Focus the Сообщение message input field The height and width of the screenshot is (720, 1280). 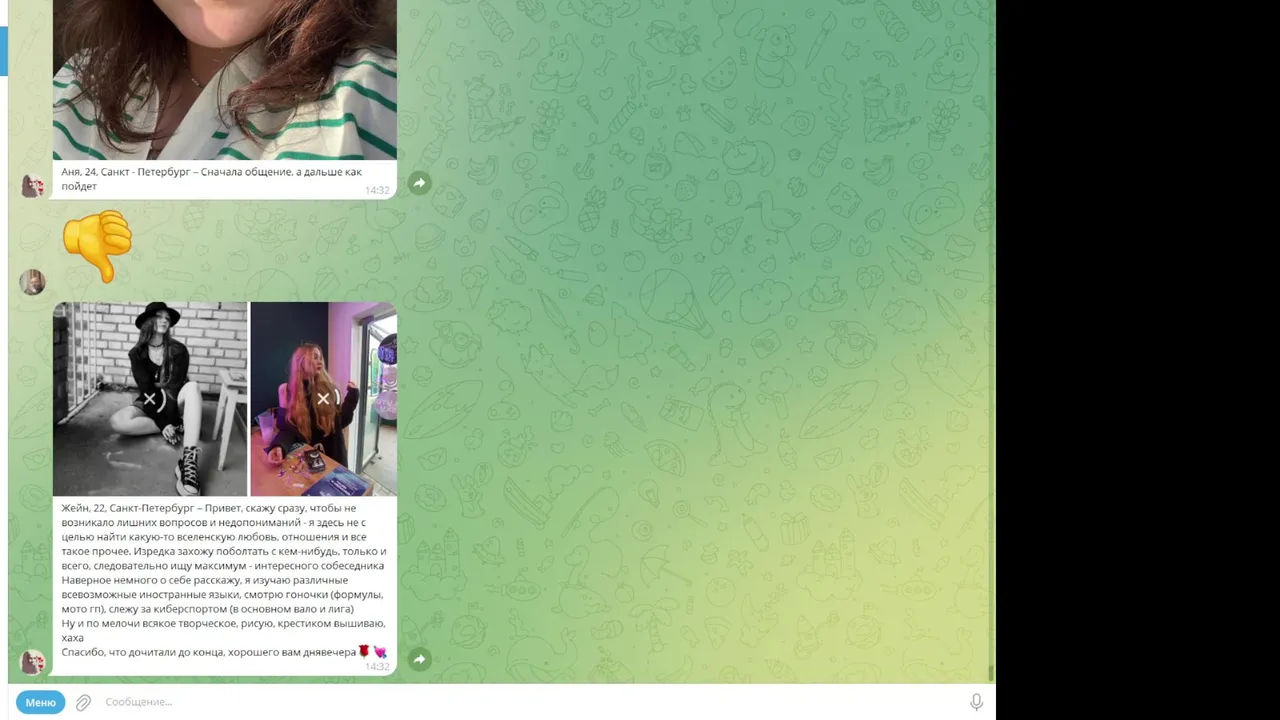[530, 702]
